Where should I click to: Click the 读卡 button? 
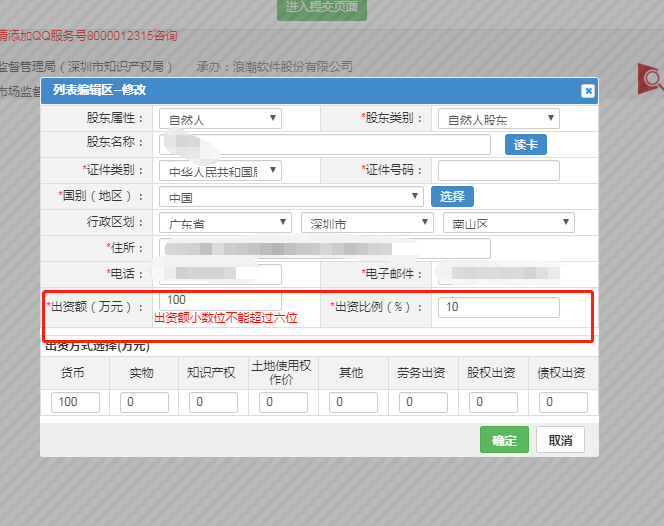[x=525, y=145]
